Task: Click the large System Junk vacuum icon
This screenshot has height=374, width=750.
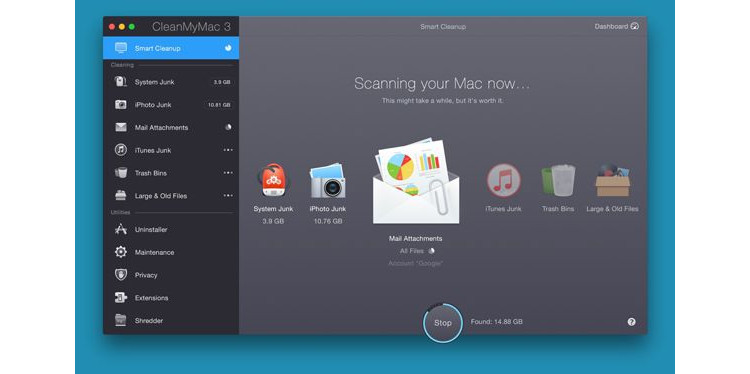Action: pyautogui.click(x=273, y=180)
